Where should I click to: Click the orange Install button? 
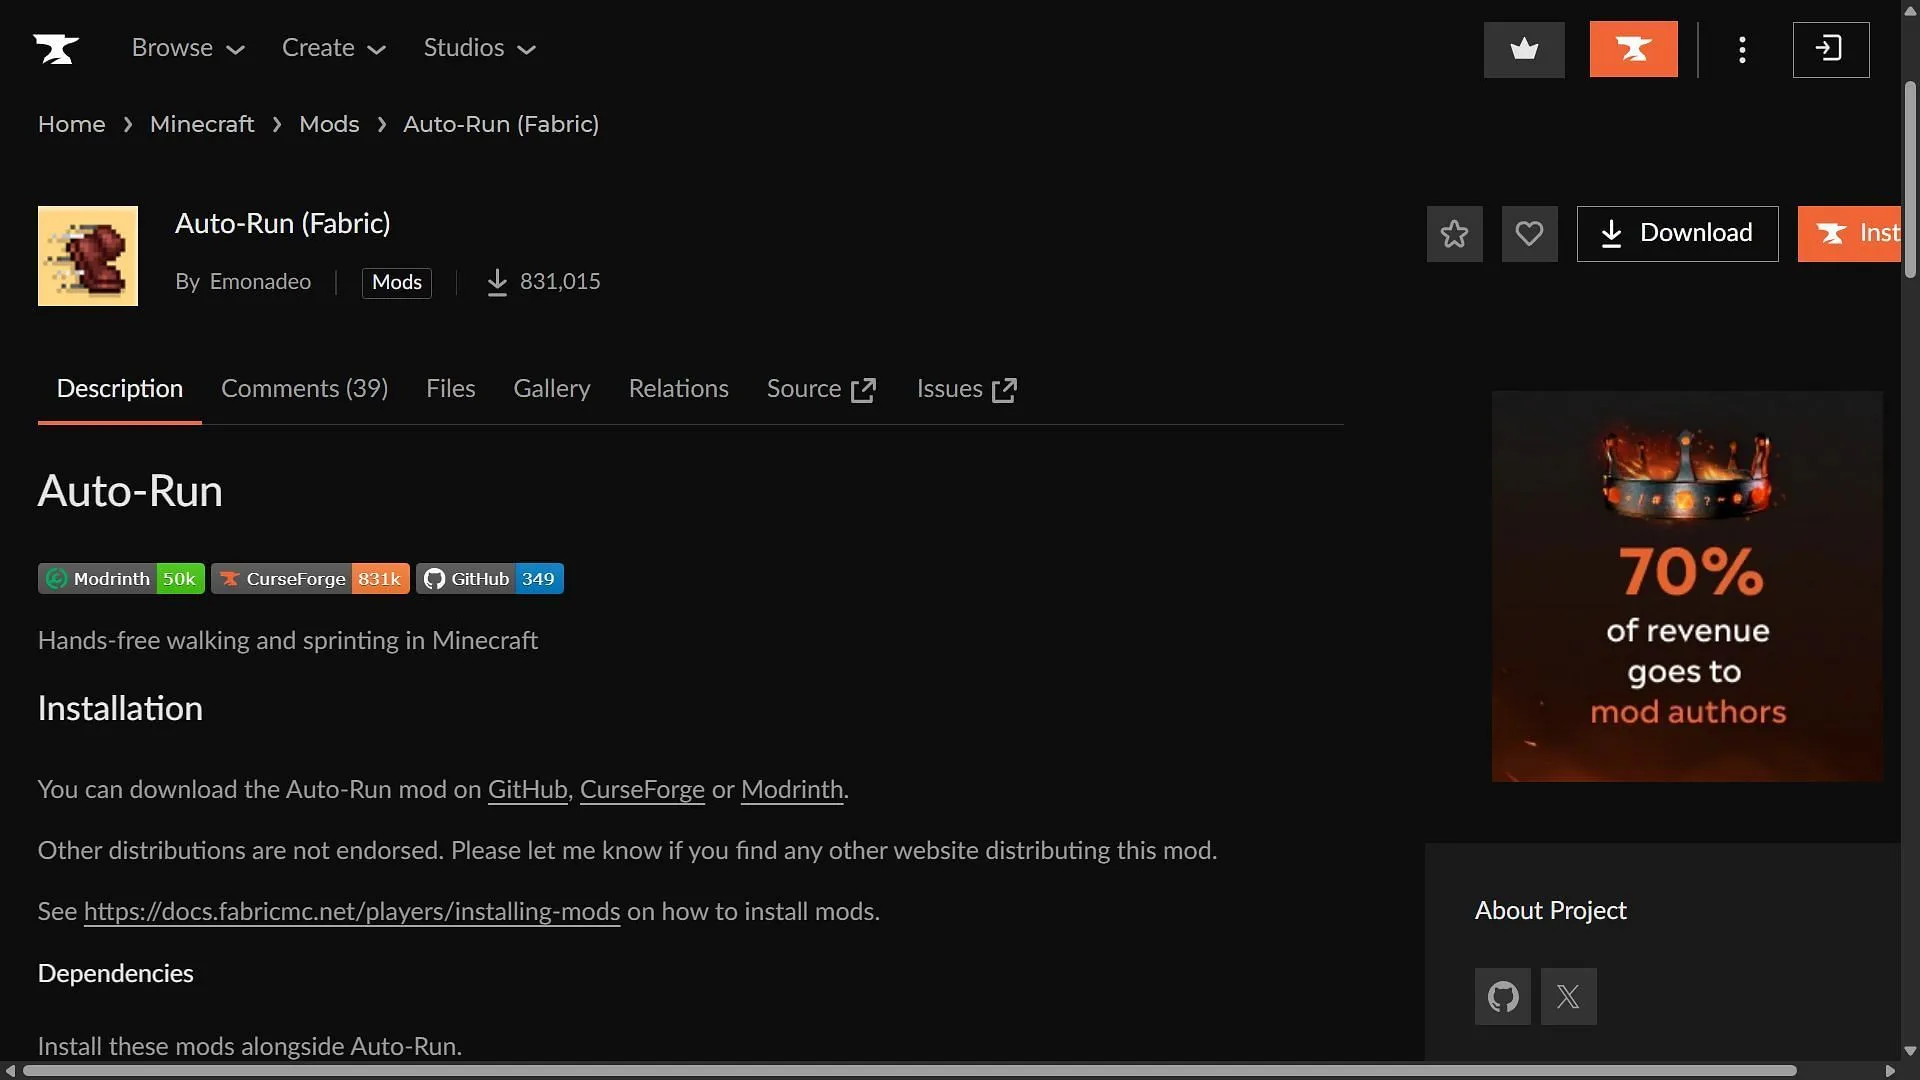1849,234
